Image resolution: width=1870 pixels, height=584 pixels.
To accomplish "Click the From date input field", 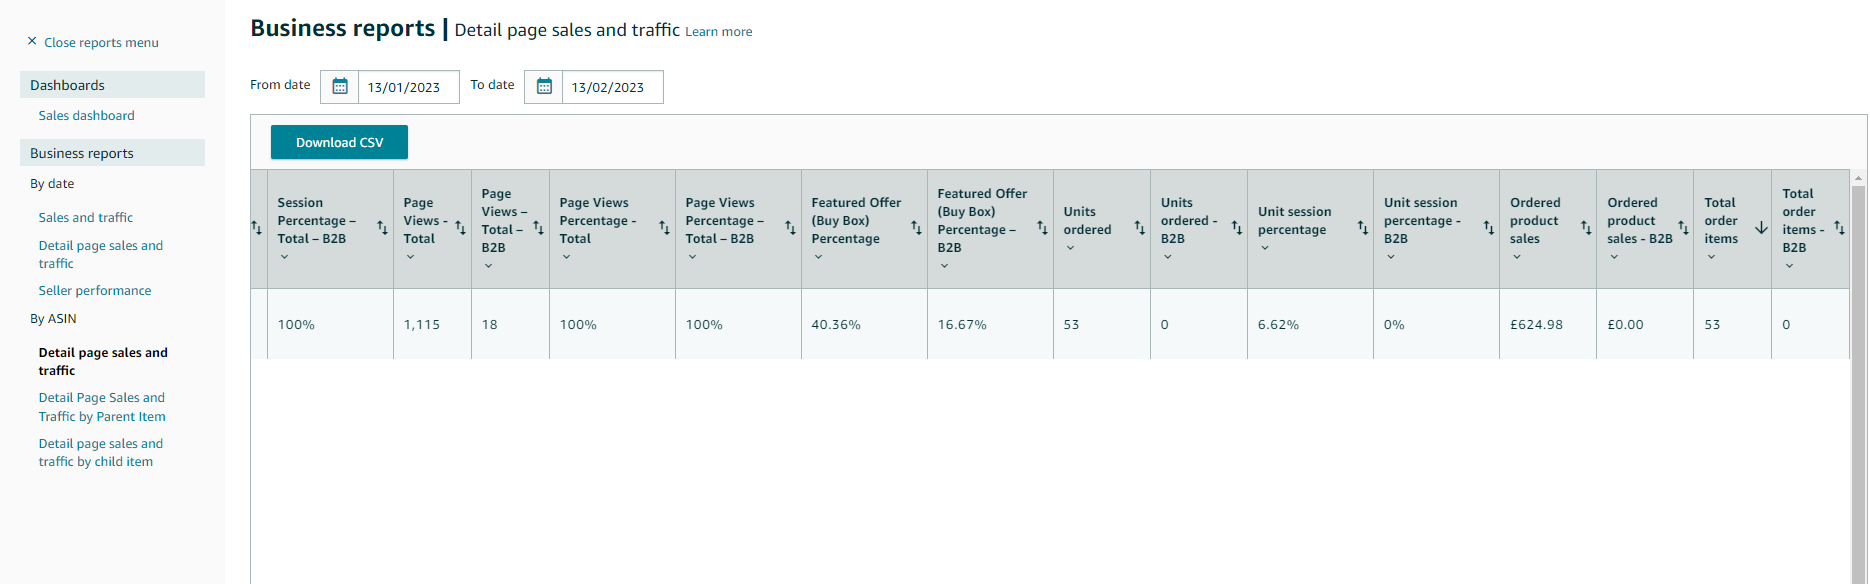I will pyautogui.click(x=409, y=87).
